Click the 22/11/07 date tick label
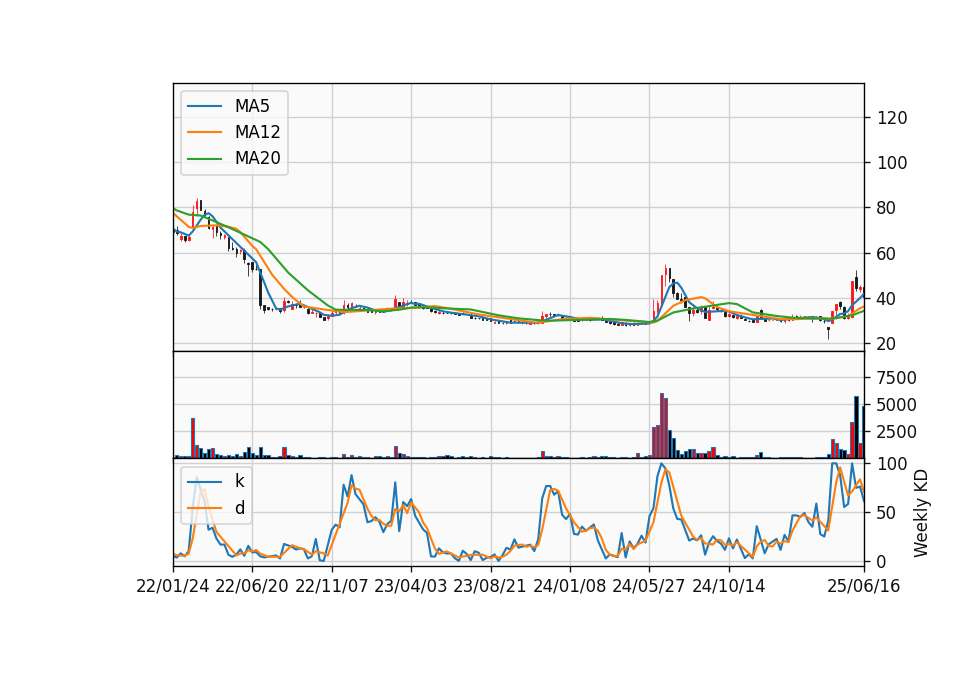The height and width of the screenshot is (690, 960). [332, 586]
